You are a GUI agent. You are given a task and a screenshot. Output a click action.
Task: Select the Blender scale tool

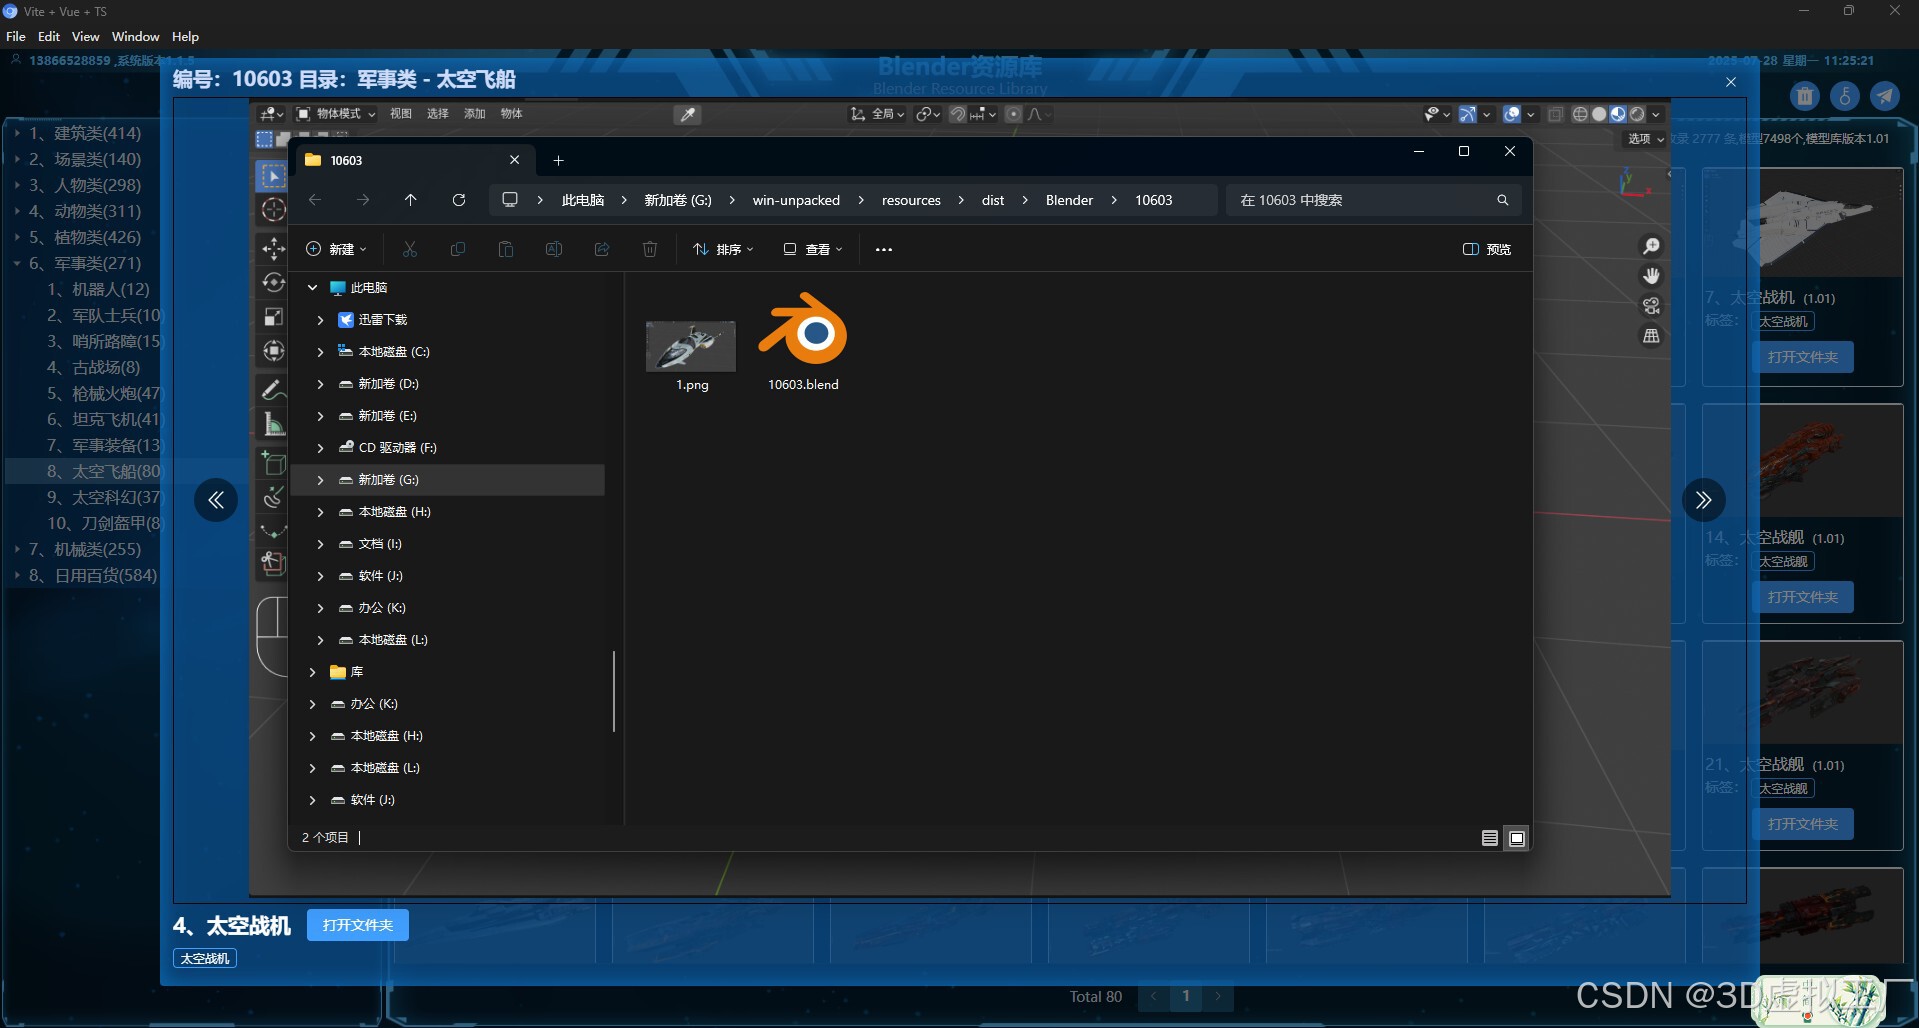coord(273,317)
